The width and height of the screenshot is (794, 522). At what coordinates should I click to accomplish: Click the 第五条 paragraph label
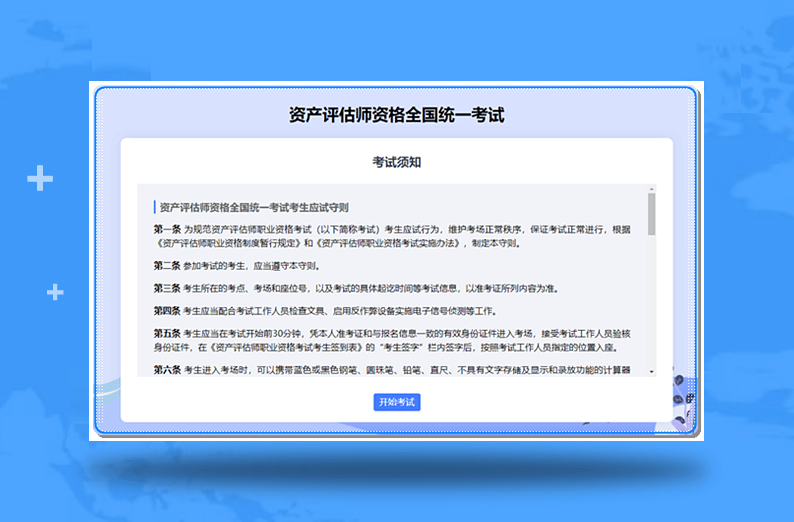pyautogui.click(x=167, y=333)
